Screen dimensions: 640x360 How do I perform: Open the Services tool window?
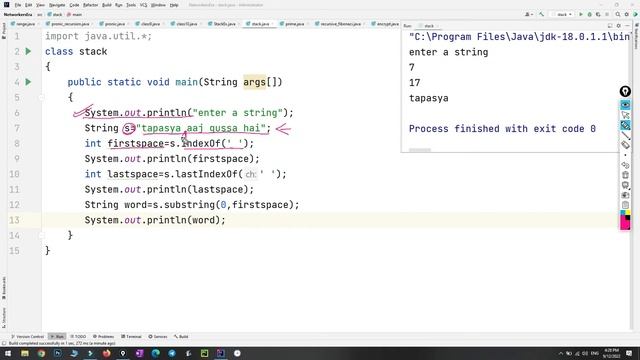[x=158, y=337]
